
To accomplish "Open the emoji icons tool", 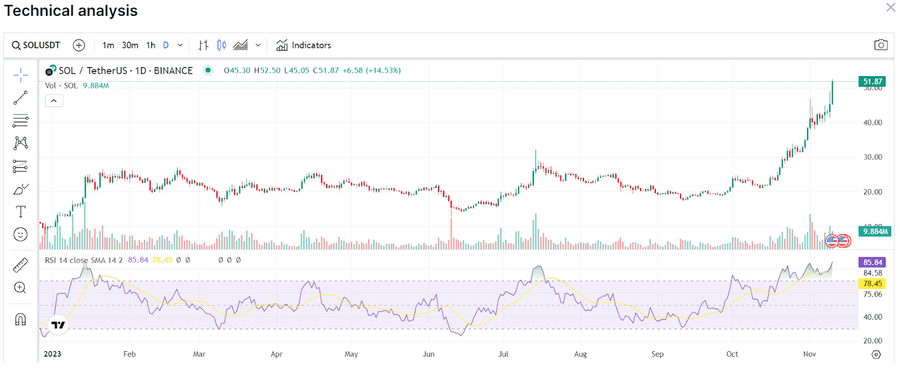I will [x=21, y=234].
